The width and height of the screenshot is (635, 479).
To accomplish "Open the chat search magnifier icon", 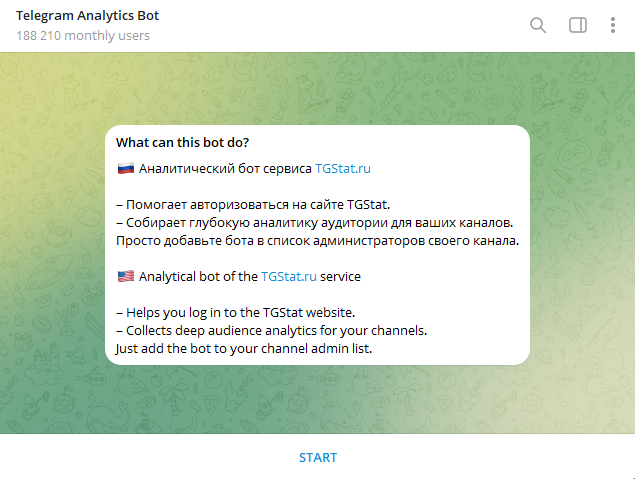I will (538, 25).
